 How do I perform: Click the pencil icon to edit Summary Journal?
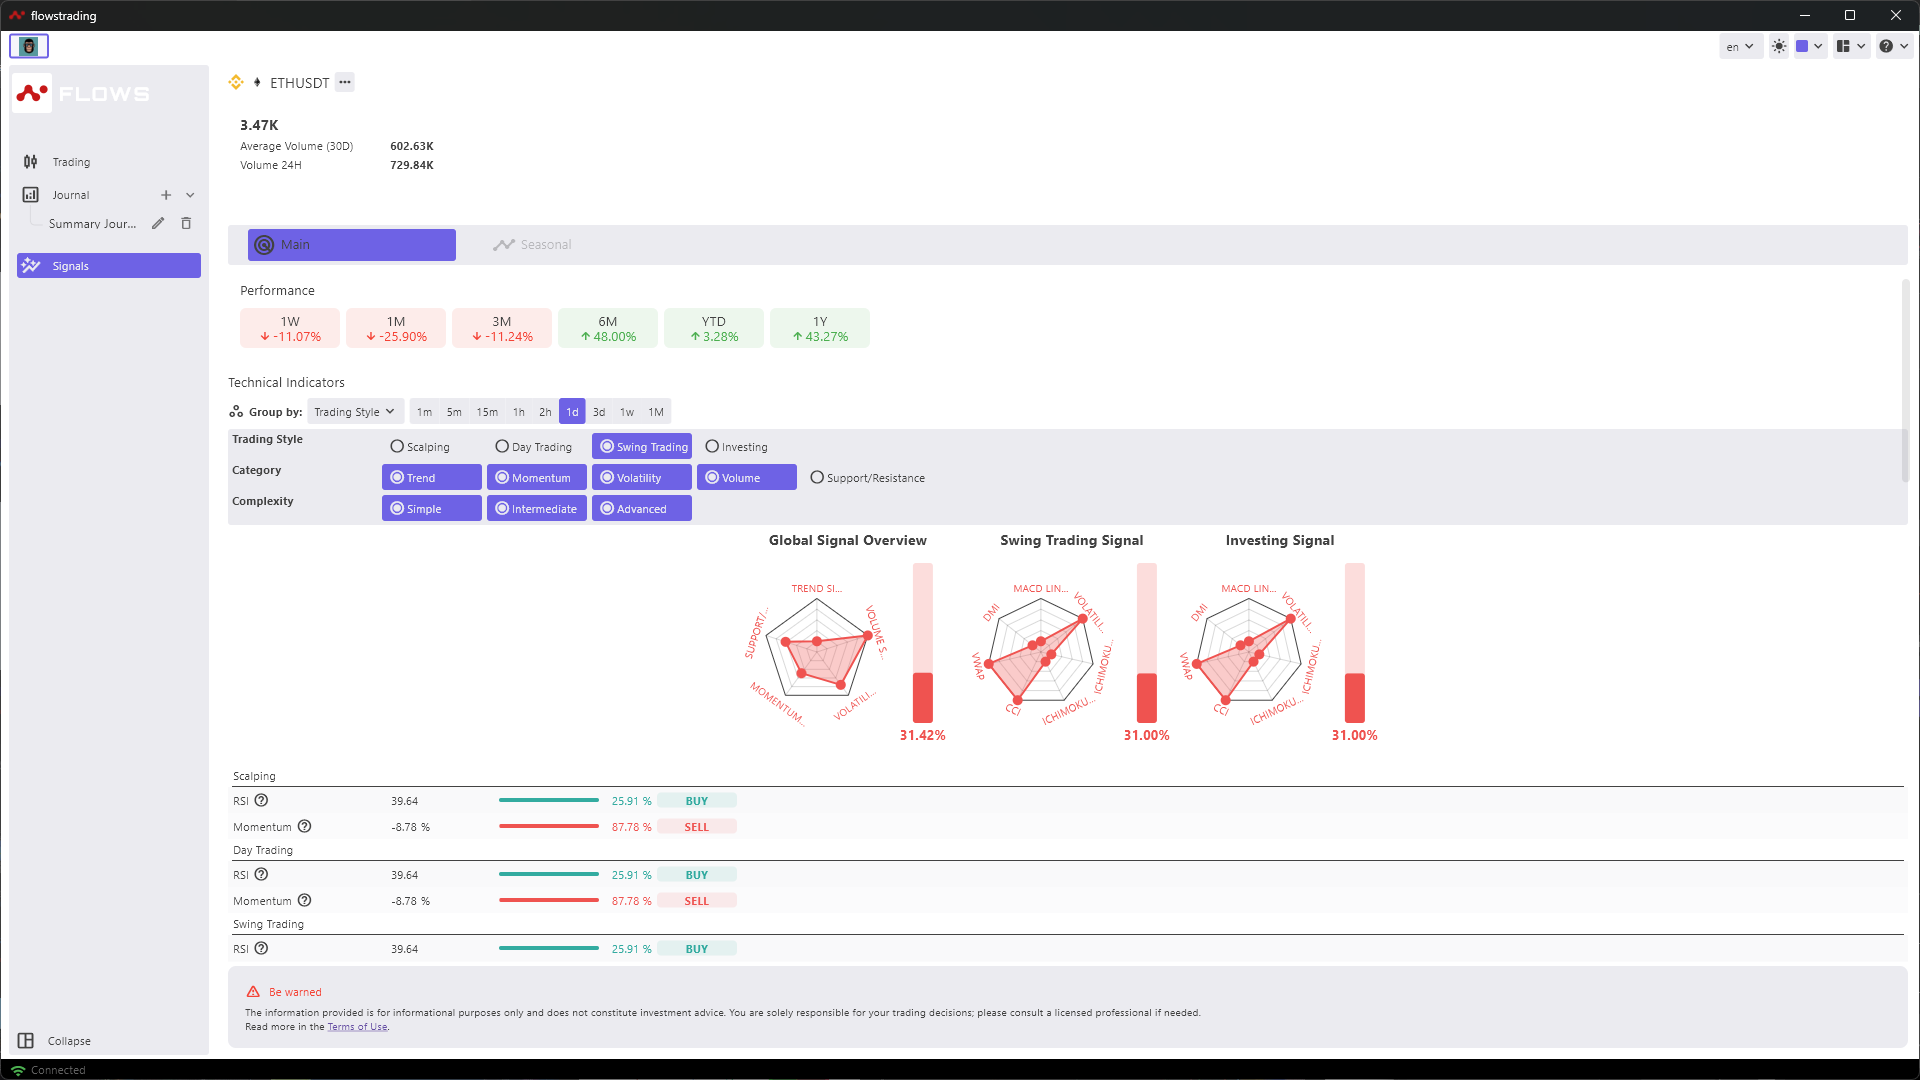(x=158, y=224)
